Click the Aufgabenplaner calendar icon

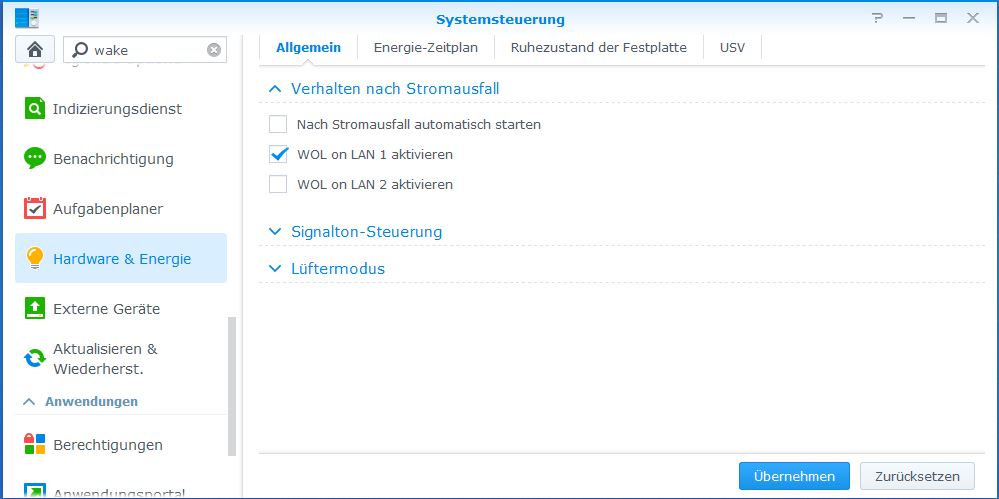click(x=35, y=209)
